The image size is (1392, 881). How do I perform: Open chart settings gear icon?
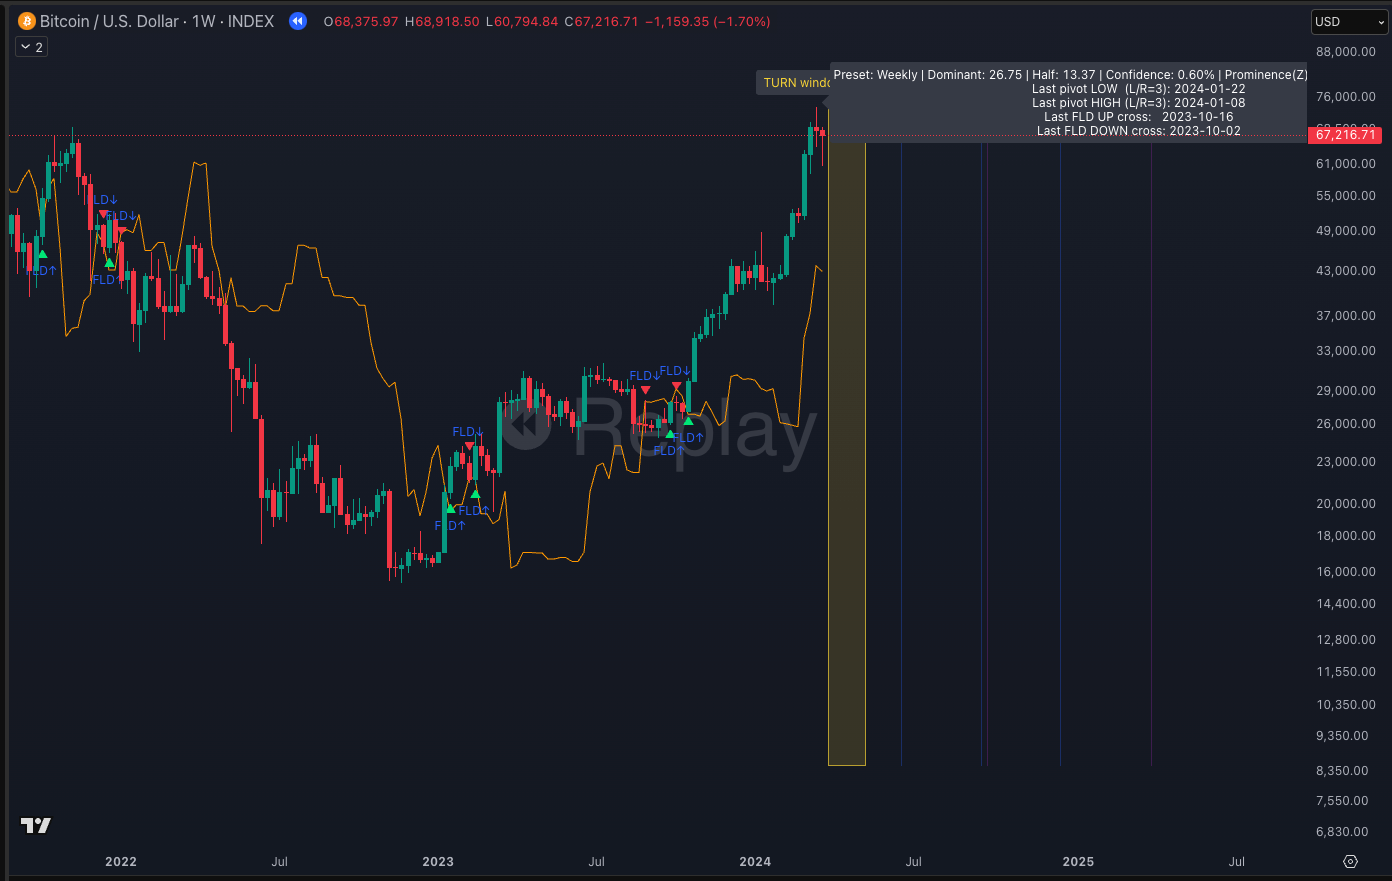[x=1350, y=861]
